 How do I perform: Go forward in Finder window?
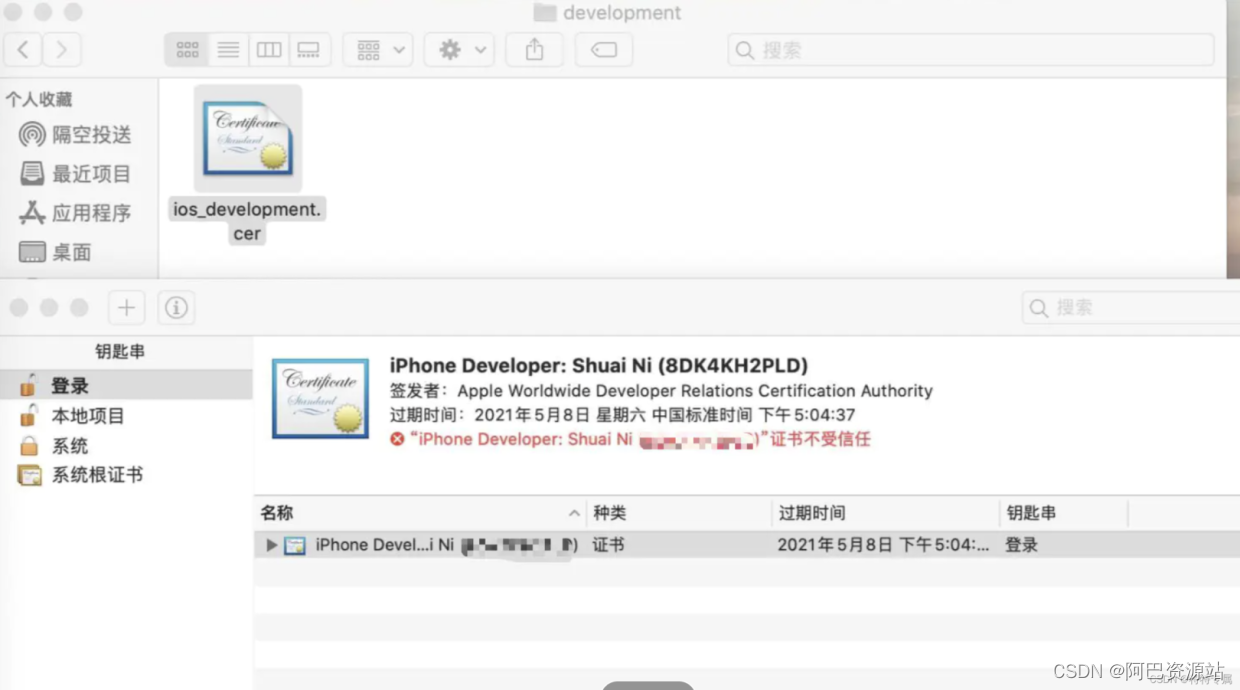[61, 49]
